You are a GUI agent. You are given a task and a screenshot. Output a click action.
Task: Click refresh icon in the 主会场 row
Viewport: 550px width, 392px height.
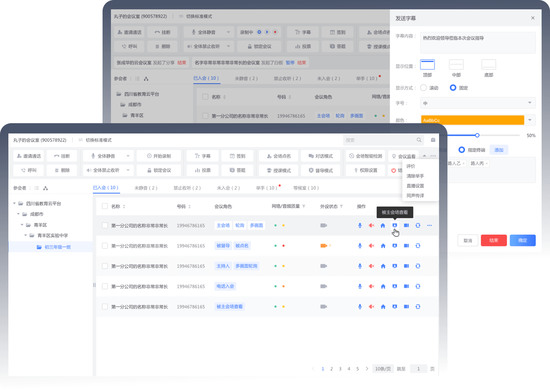tap(418, 225)
